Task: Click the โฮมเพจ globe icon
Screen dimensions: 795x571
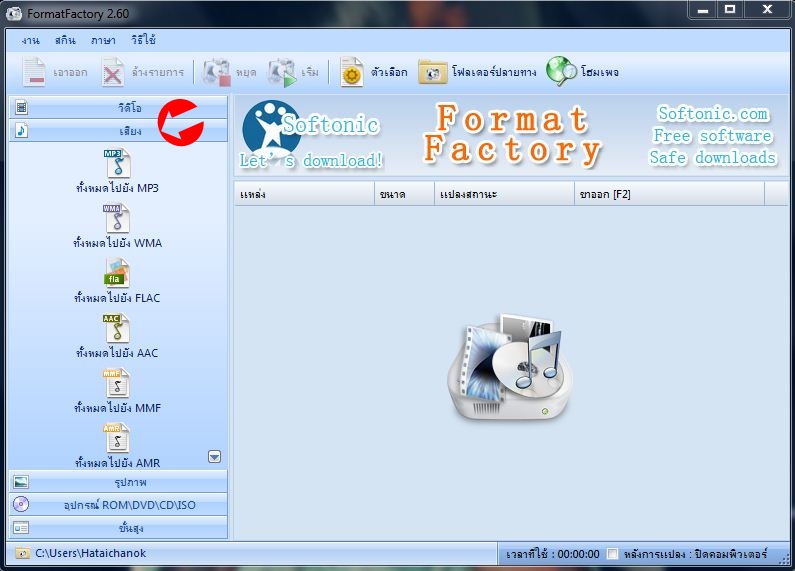Action: pyautogui.click(x=561, y=71)
